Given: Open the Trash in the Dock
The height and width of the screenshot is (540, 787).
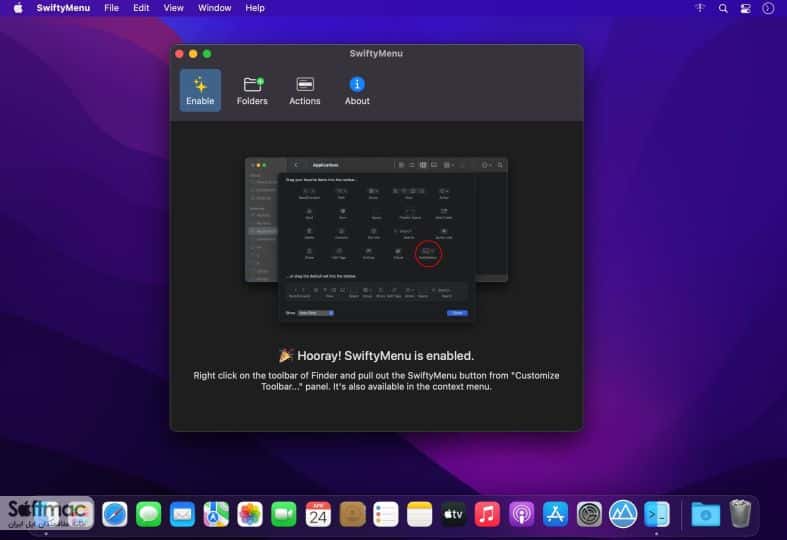Looking at the screenshot, I should pyautogui.click(x=740, y=513).
